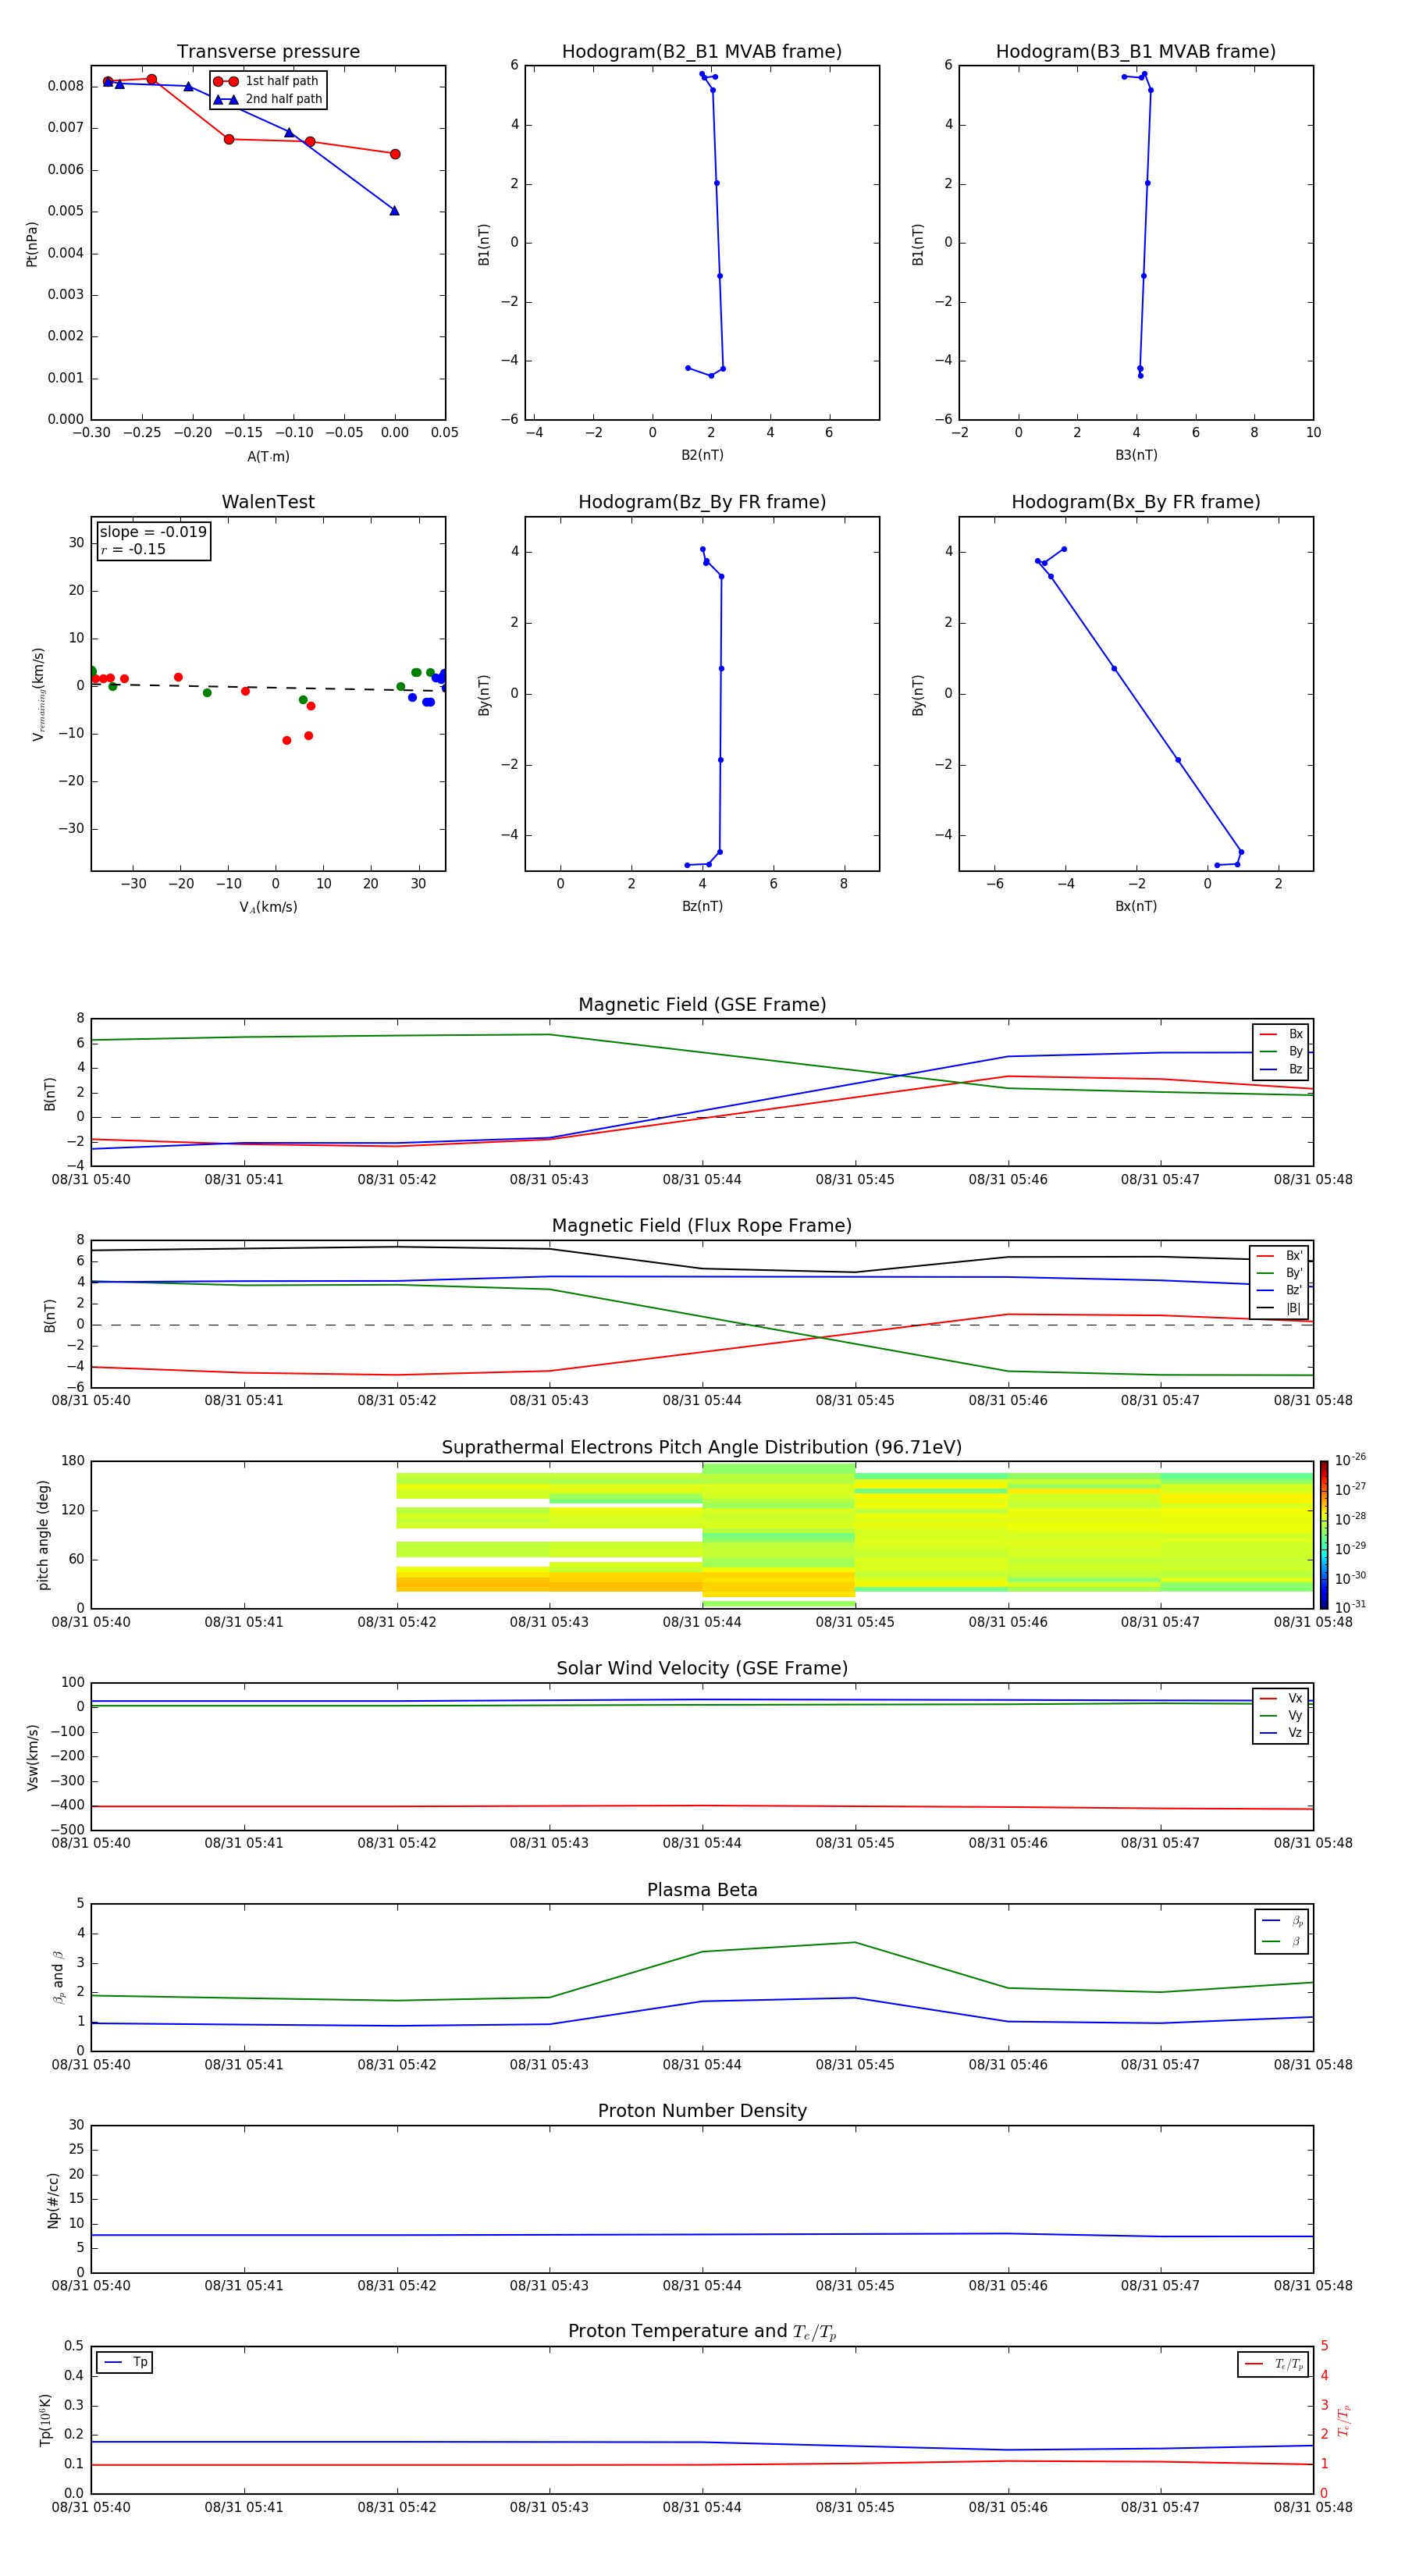Click the "pitch angle (deg)" axis label
This screenshot has width=1405, height=2576.
pos(43,1535)
